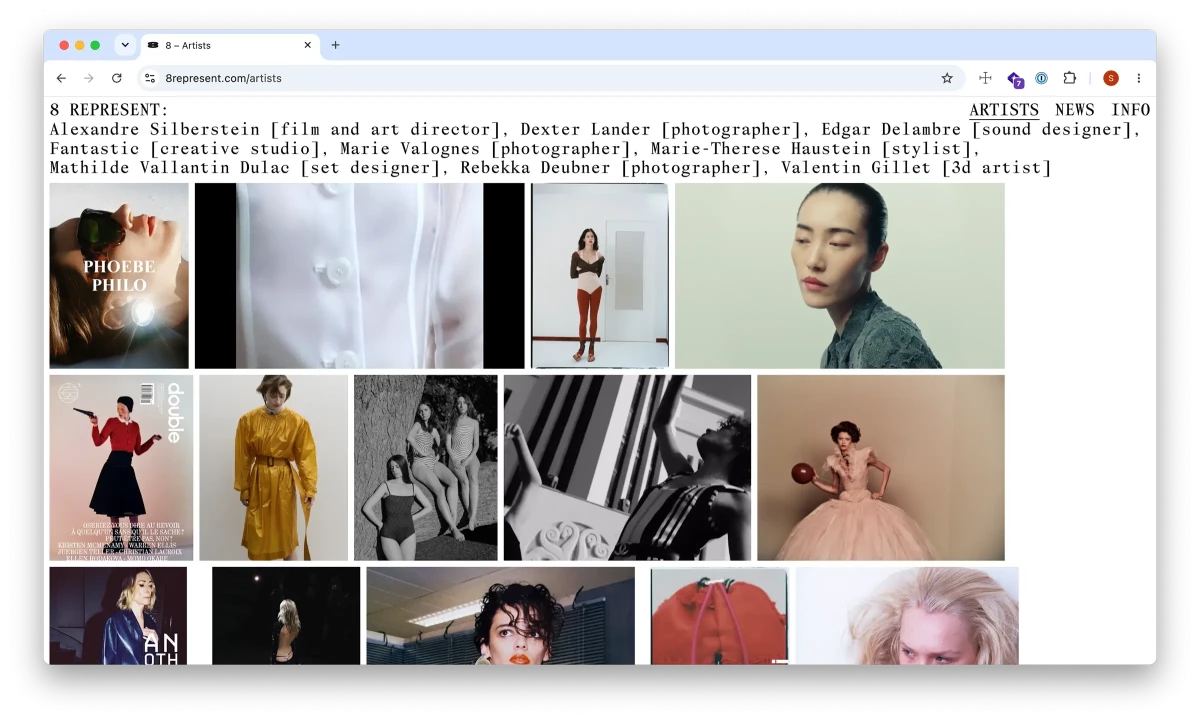
Task: Open Marie Valognes photographer link
Action: click(x=486, y=149)
